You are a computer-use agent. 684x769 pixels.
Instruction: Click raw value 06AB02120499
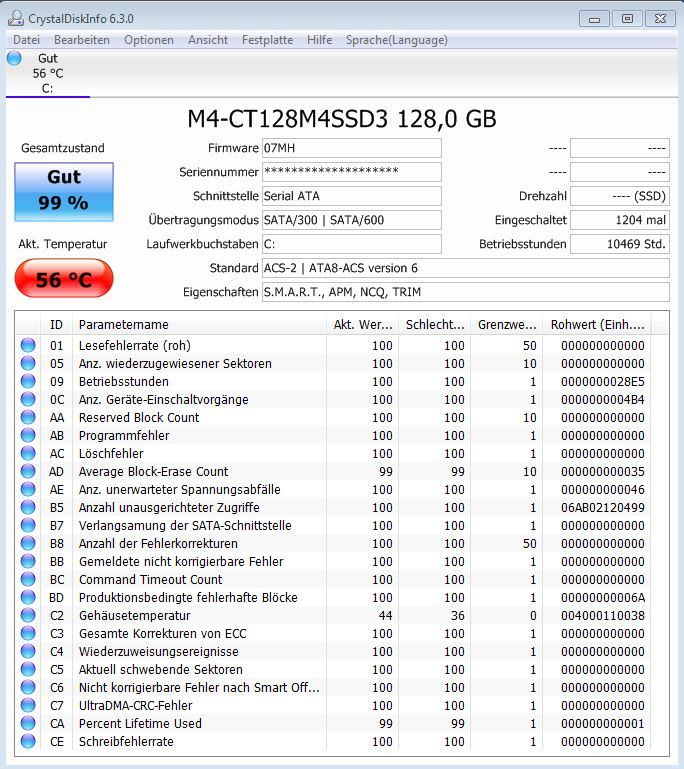[x=603, y=508]
